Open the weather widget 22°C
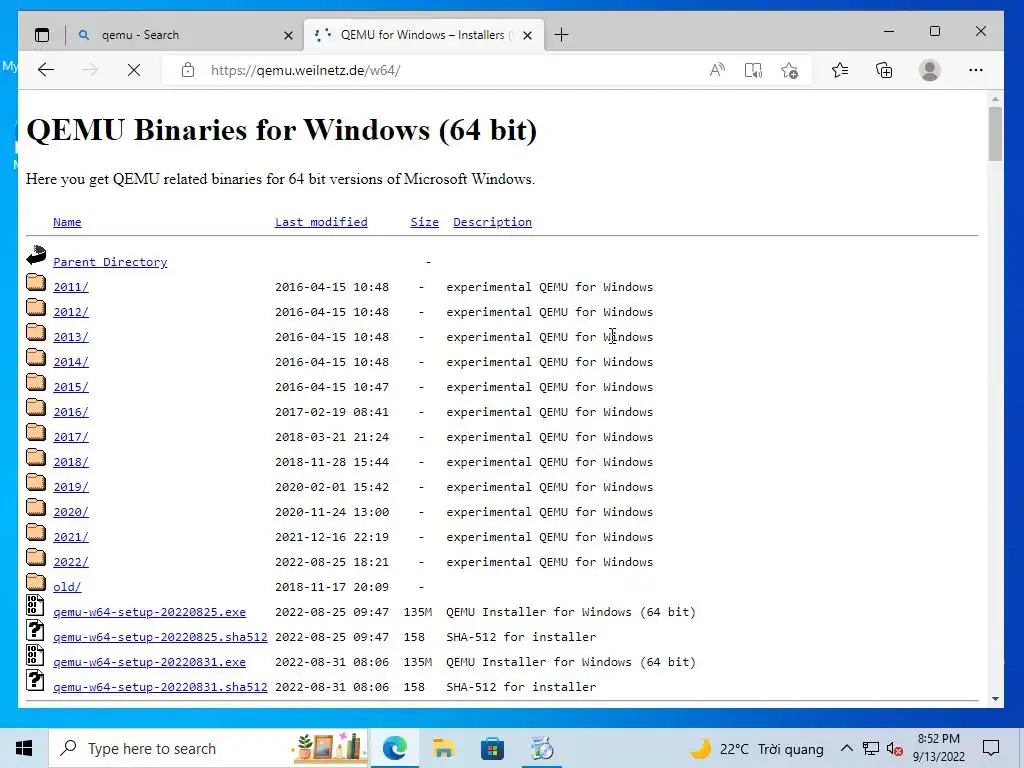The height and width of the screenshot is (768, 1024). click(756, 748)
